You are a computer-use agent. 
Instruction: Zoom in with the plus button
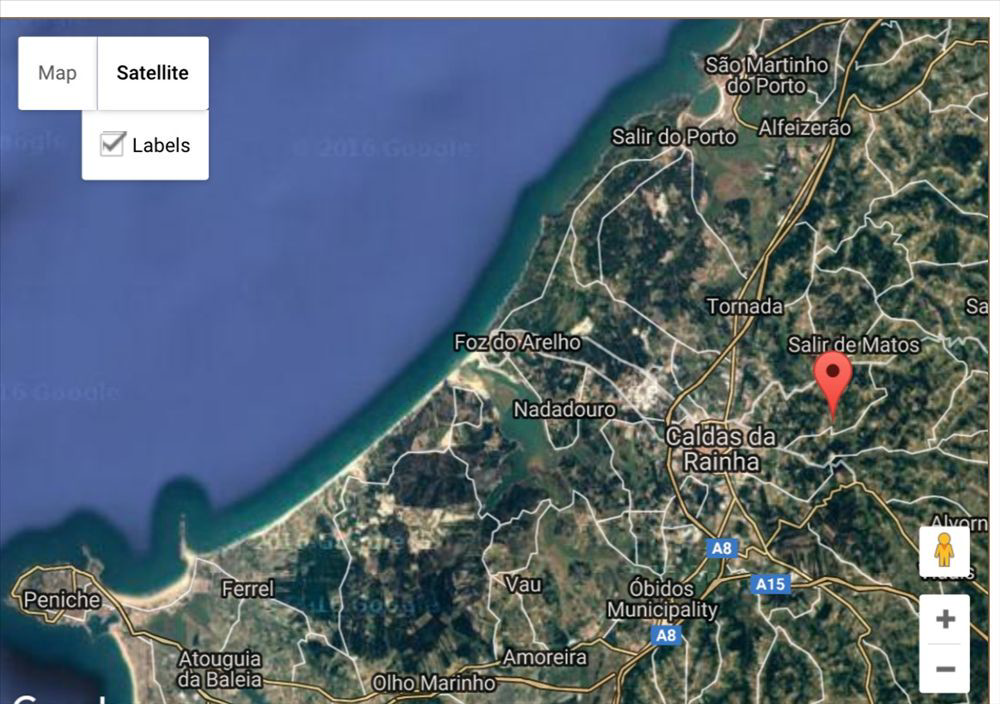coord(945,619)
